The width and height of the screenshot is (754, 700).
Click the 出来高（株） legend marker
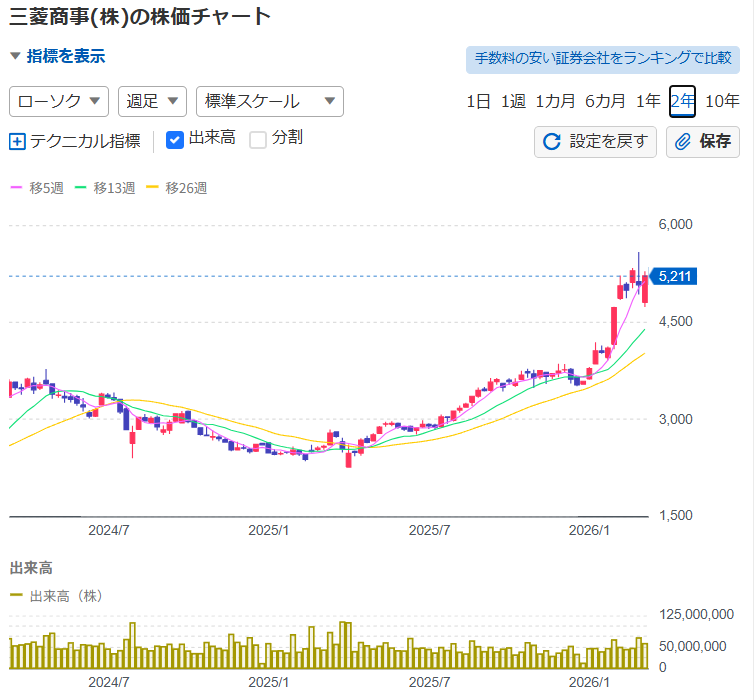tap(16, 596)
